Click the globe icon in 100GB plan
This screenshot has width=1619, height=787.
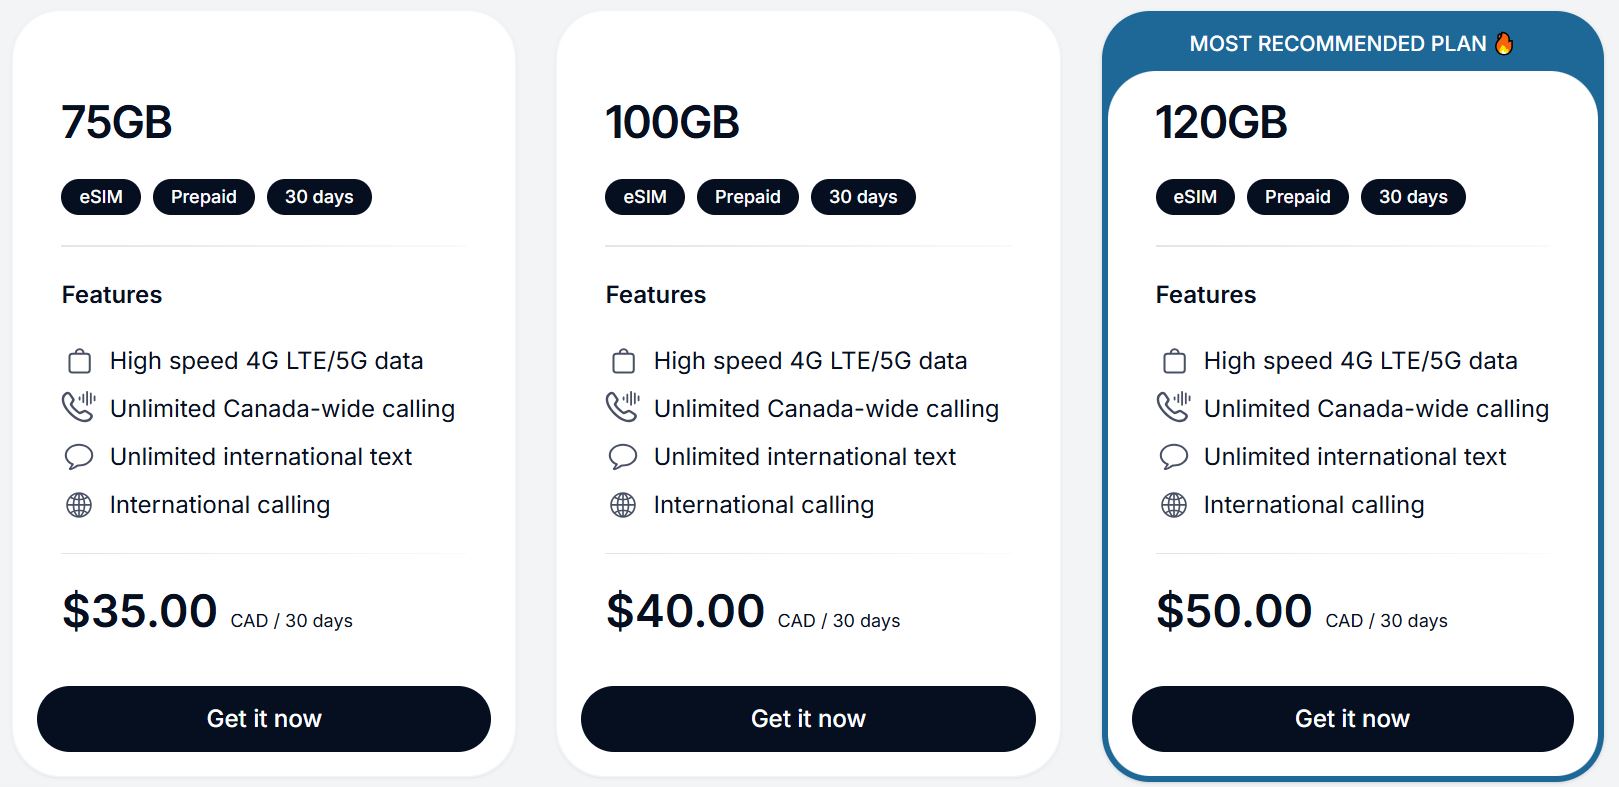623,505
